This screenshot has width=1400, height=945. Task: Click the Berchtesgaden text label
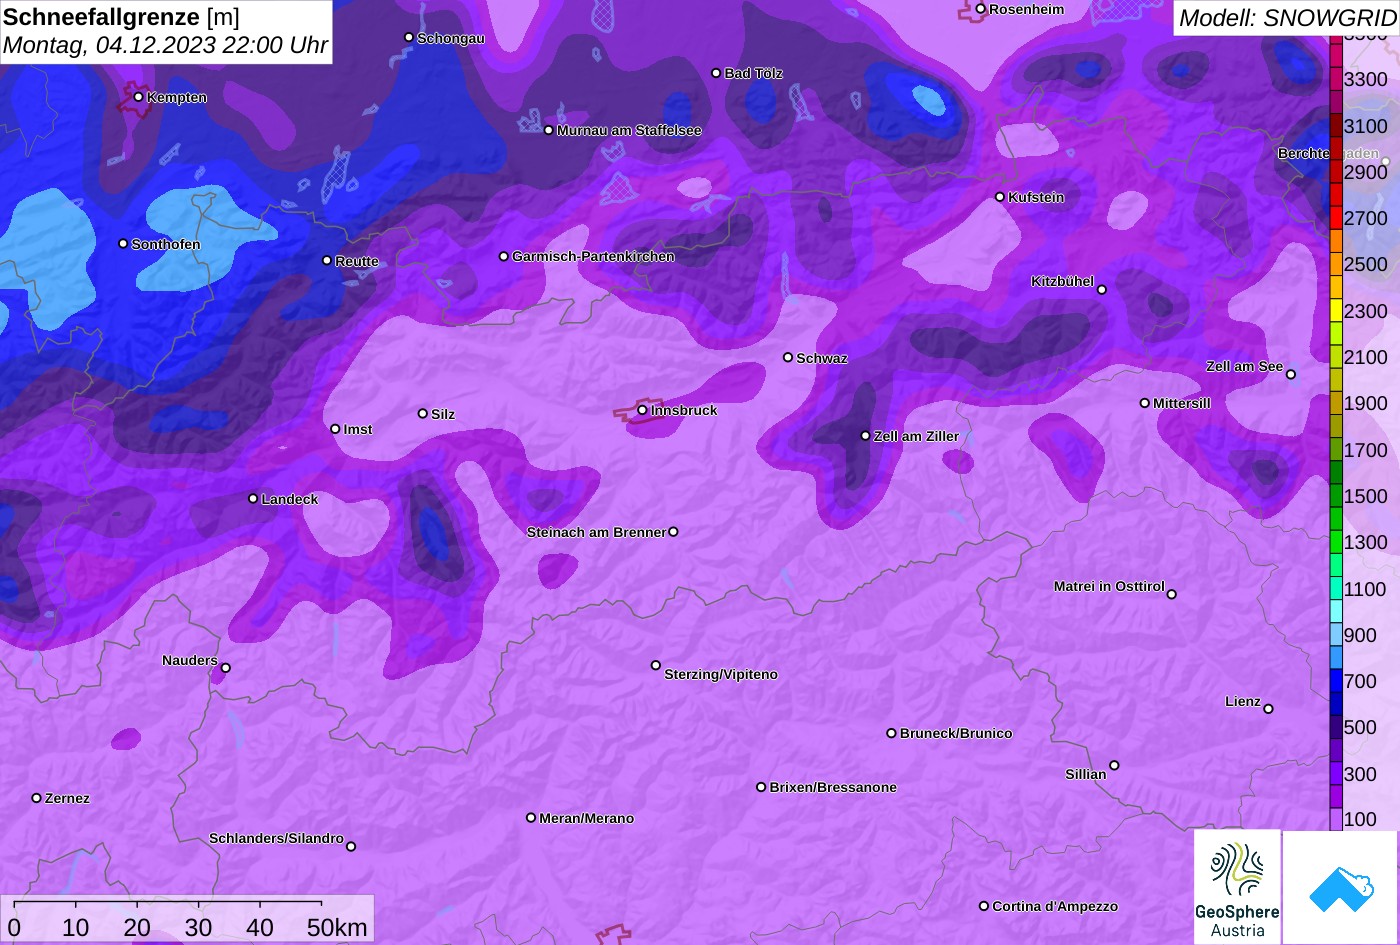(1328, 154)
